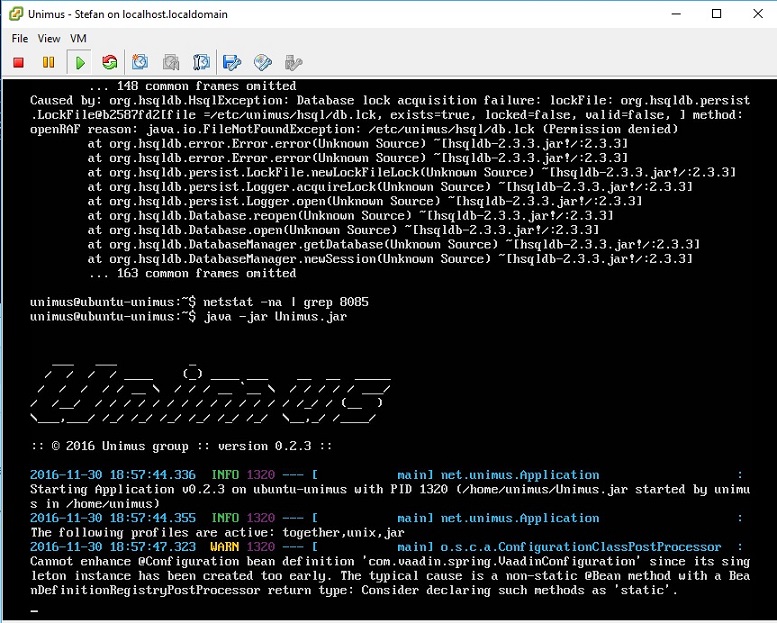Open the View menu
This screenshot has width=777, height=623.
point(49,38)
